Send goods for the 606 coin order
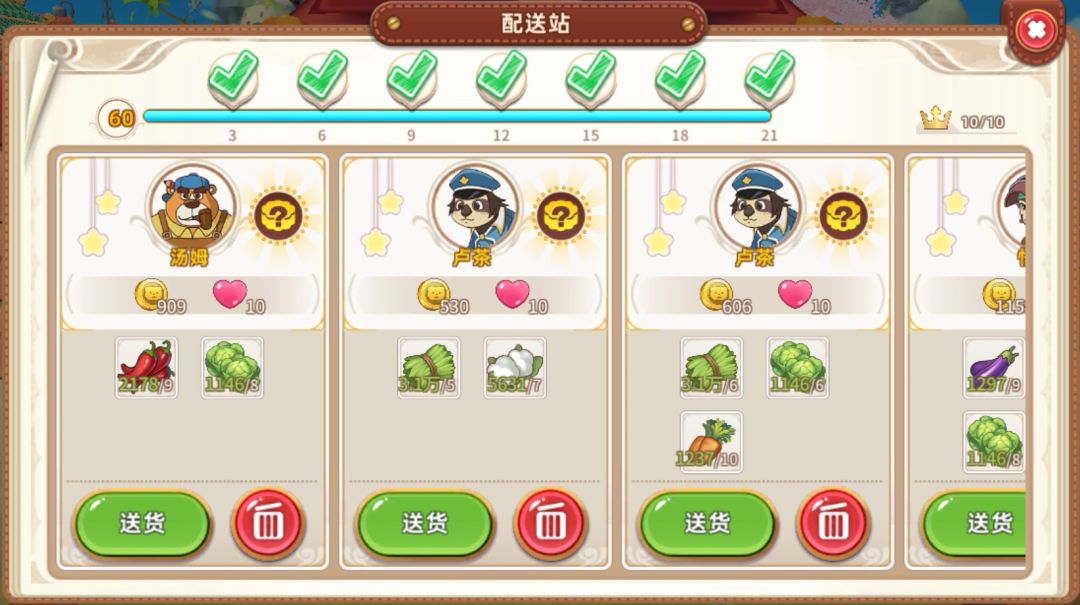The image size is (1080, 605). click(707, 524)
